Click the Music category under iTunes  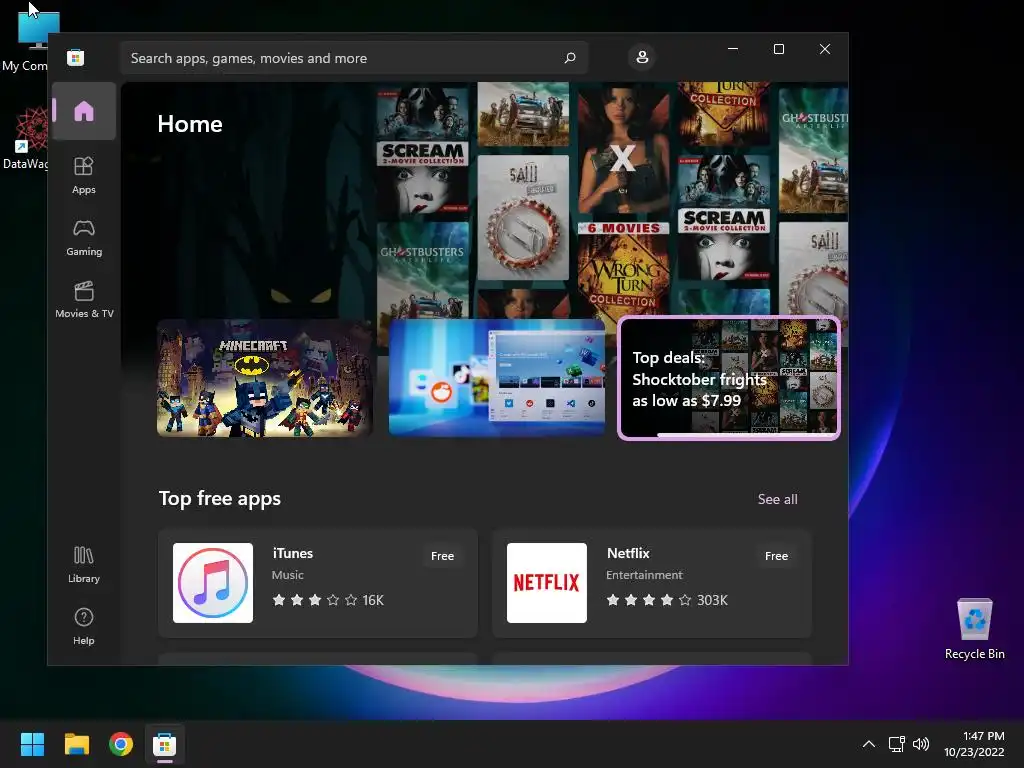click(287, 575)
